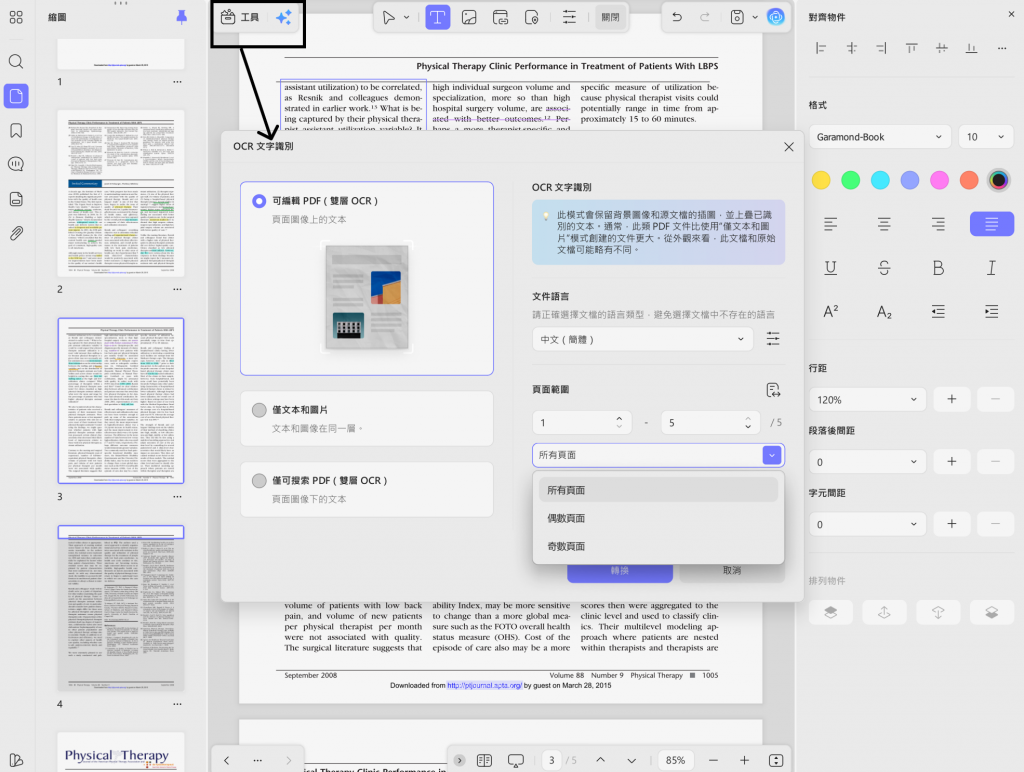Screen dimensions: 1024x772
Task: Open OCR language settings sliders icon
Action: tap(773, 339)
